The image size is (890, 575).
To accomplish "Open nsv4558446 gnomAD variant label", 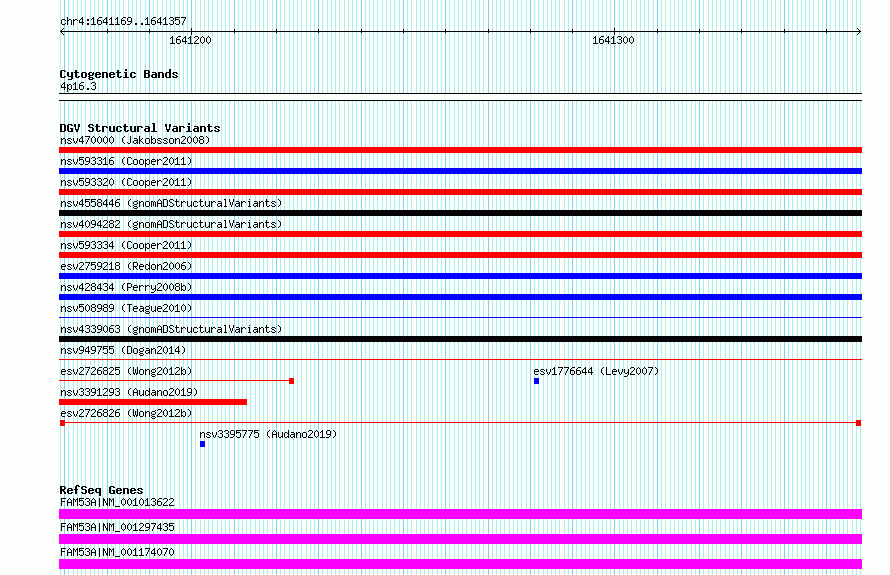I will coord(171,203).
